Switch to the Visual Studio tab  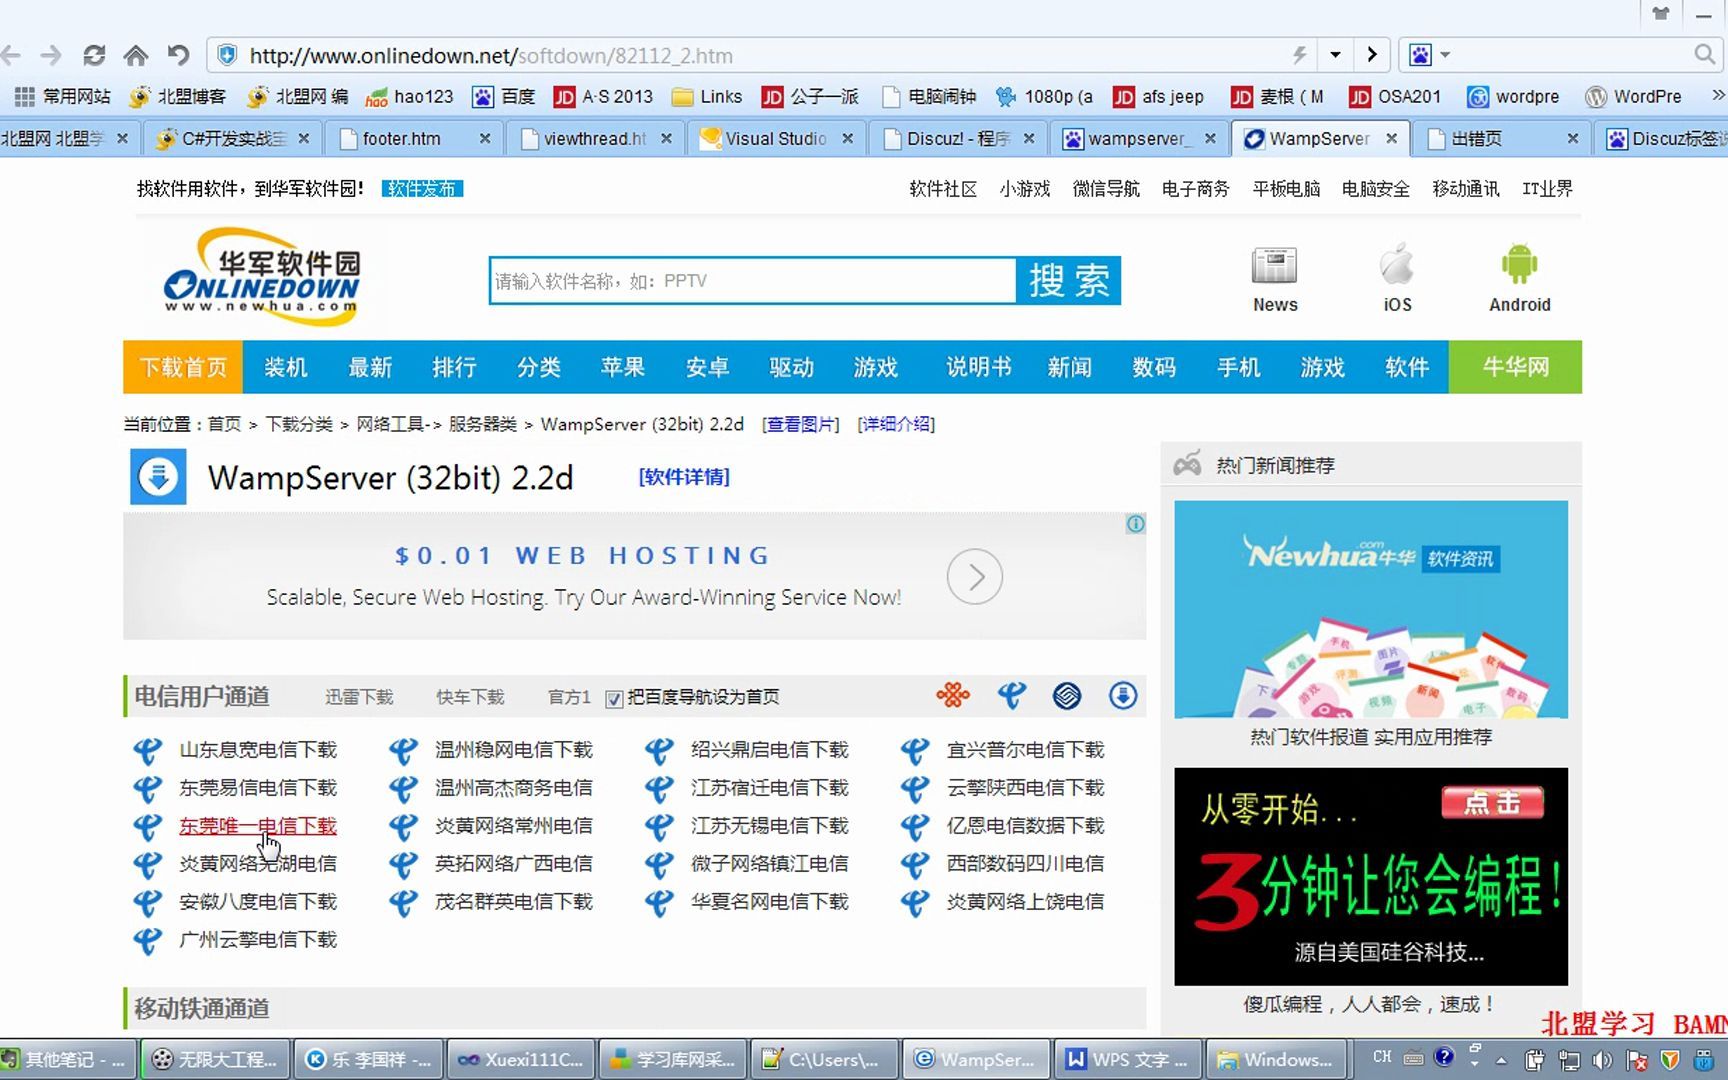[x=775, y=139]
